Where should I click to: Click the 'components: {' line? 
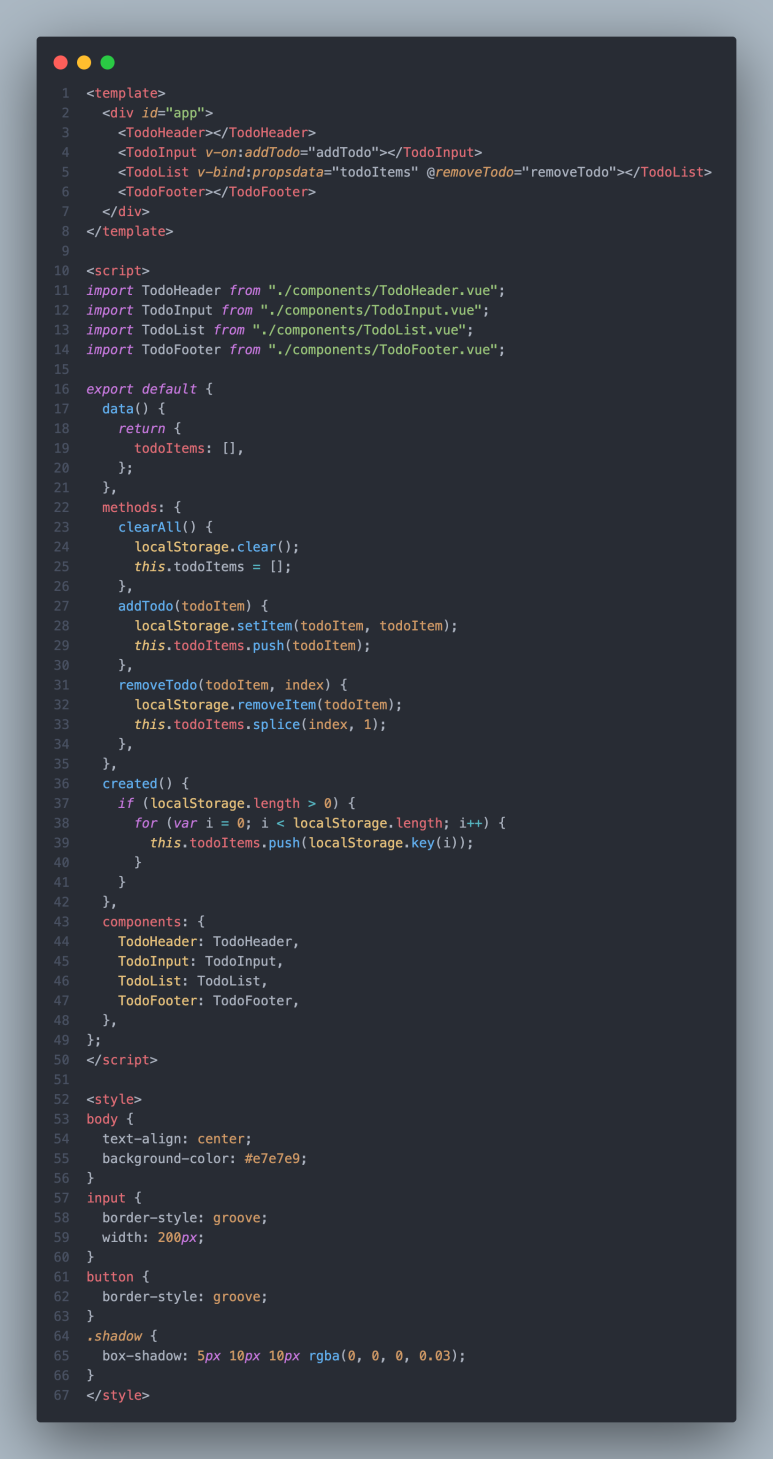point(154,923)
